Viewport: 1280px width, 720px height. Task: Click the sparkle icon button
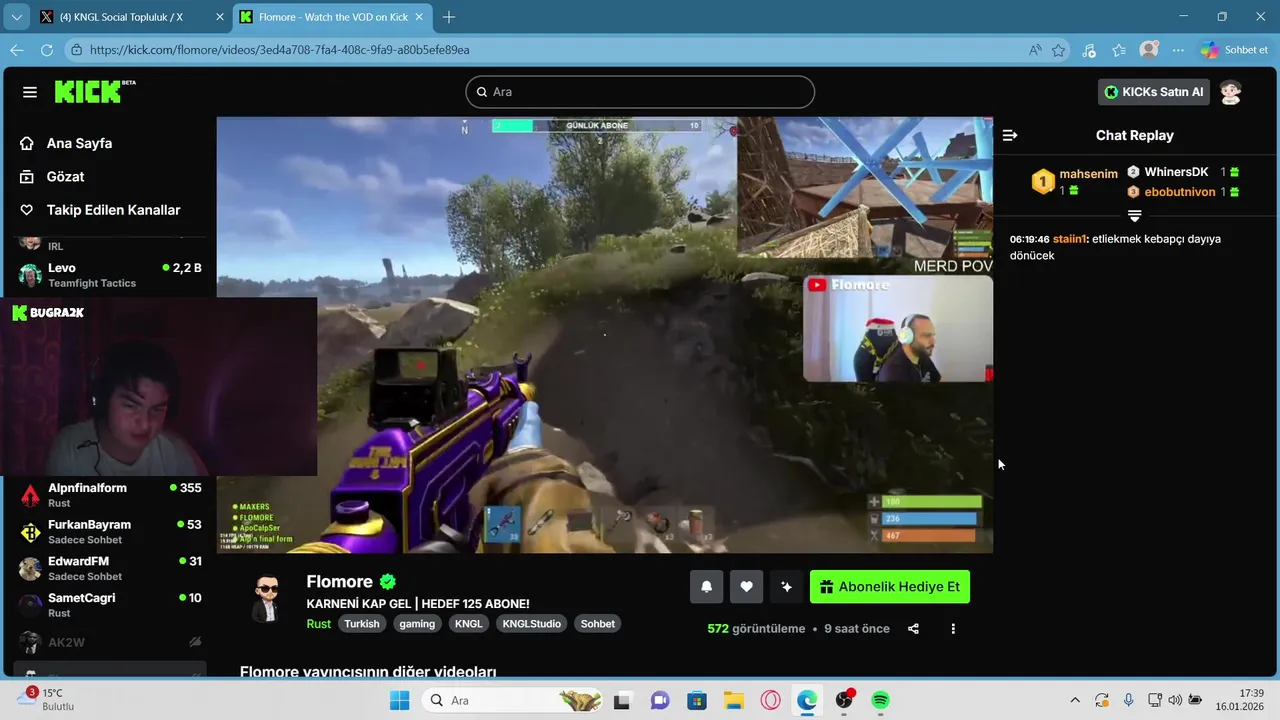786,587
